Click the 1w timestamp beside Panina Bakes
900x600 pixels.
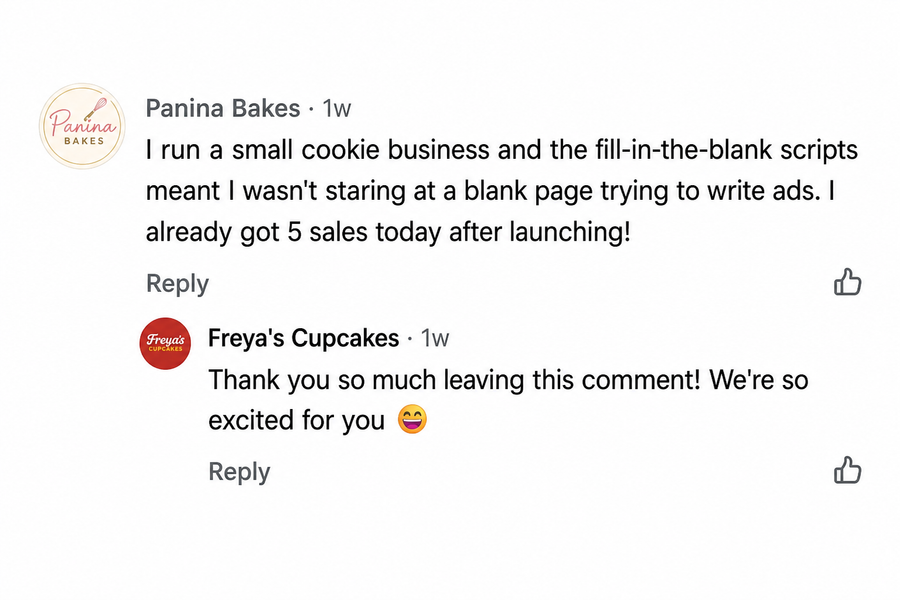coord(336,109)
